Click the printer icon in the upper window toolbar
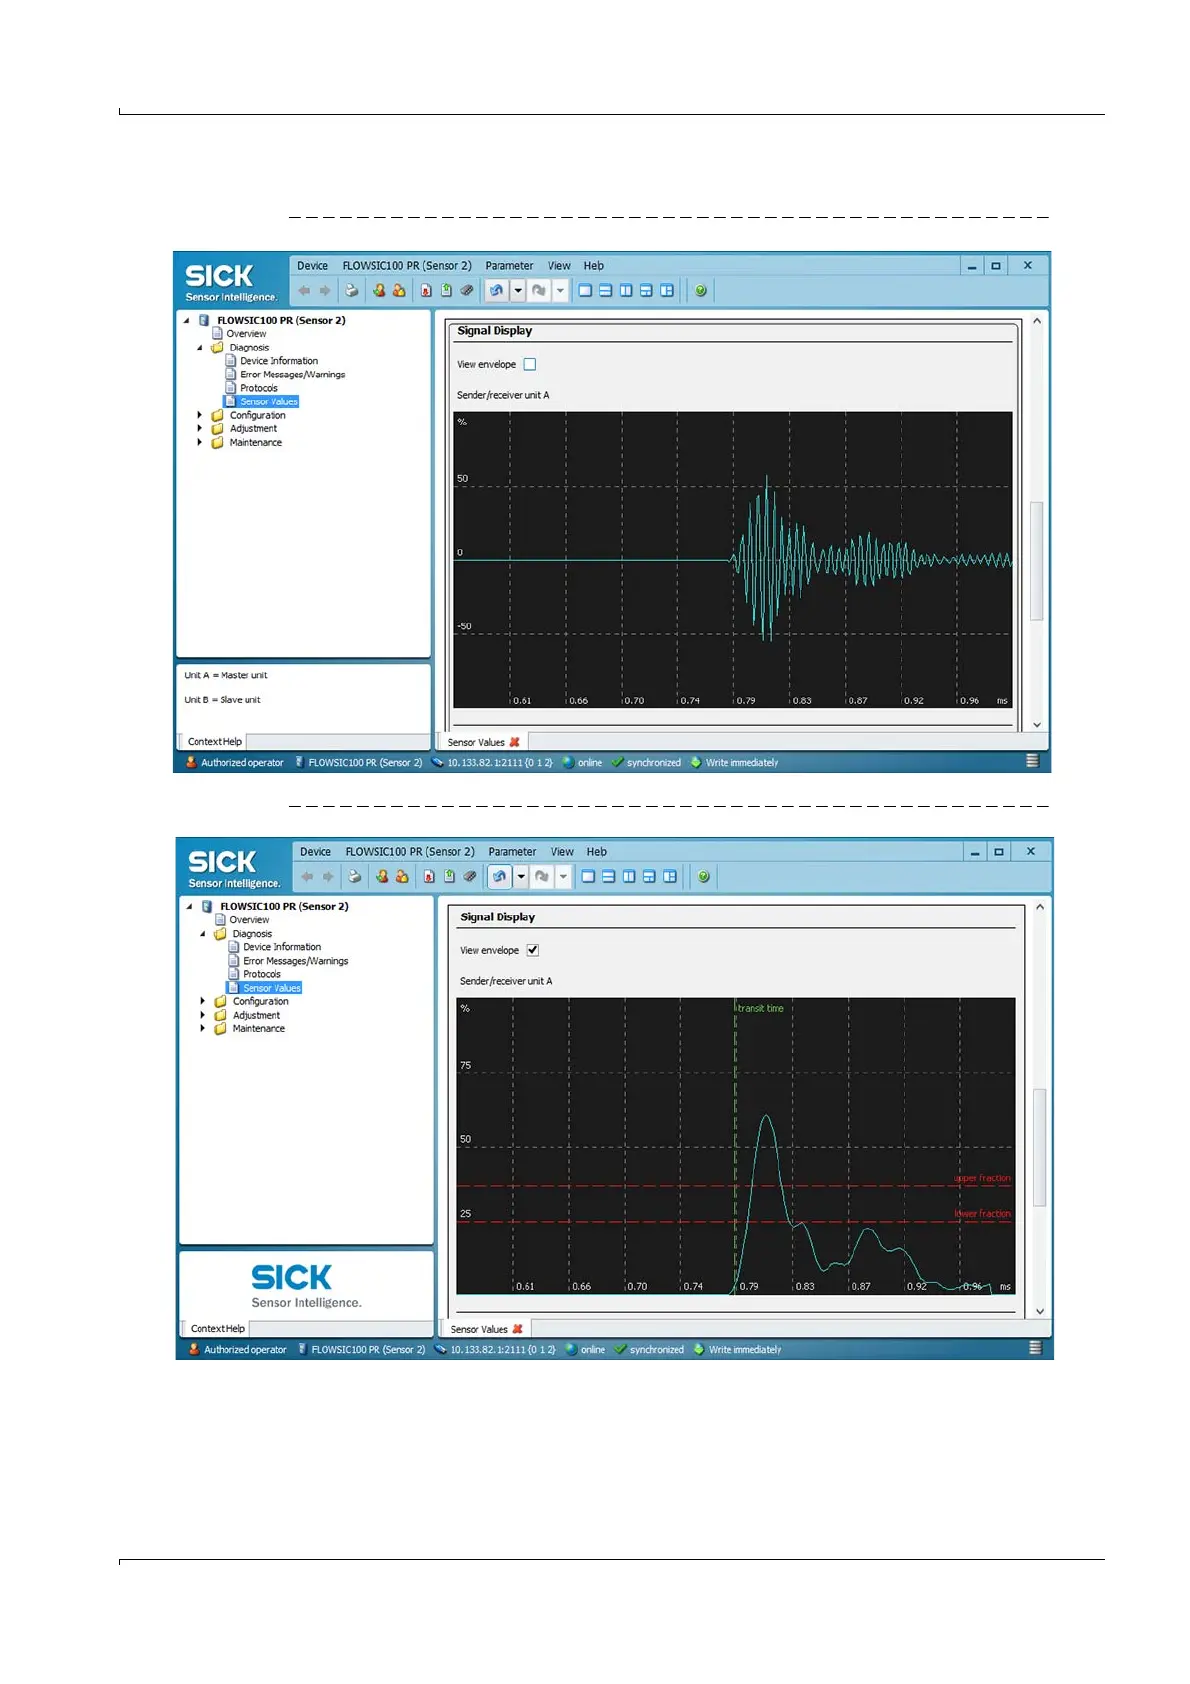The height and width of the screenshot is (1684, 1190). coord(351,291)
